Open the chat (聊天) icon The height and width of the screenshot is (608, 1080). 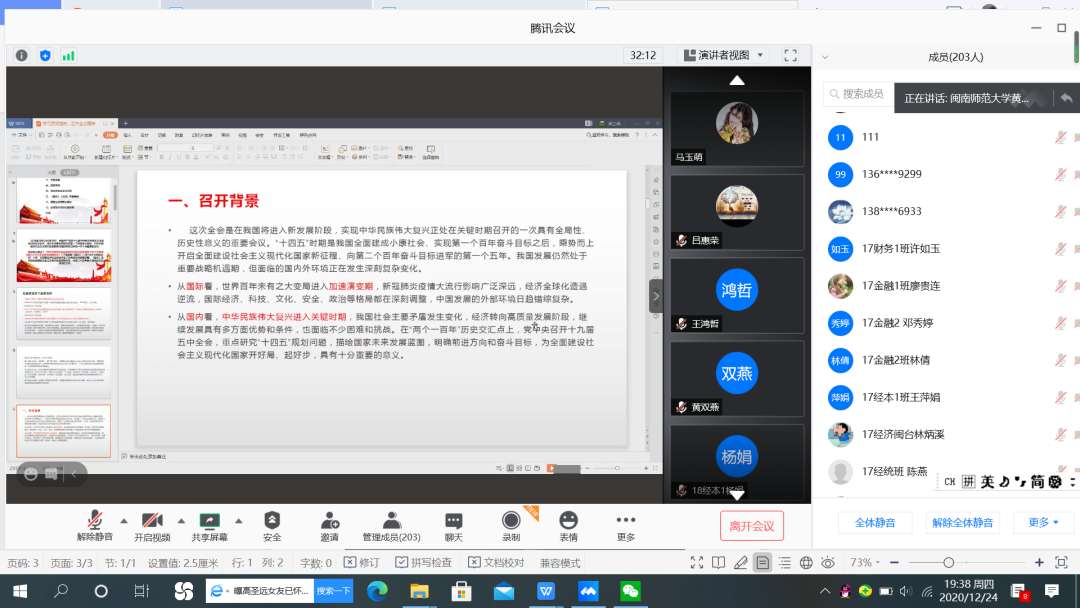point(454,520)
